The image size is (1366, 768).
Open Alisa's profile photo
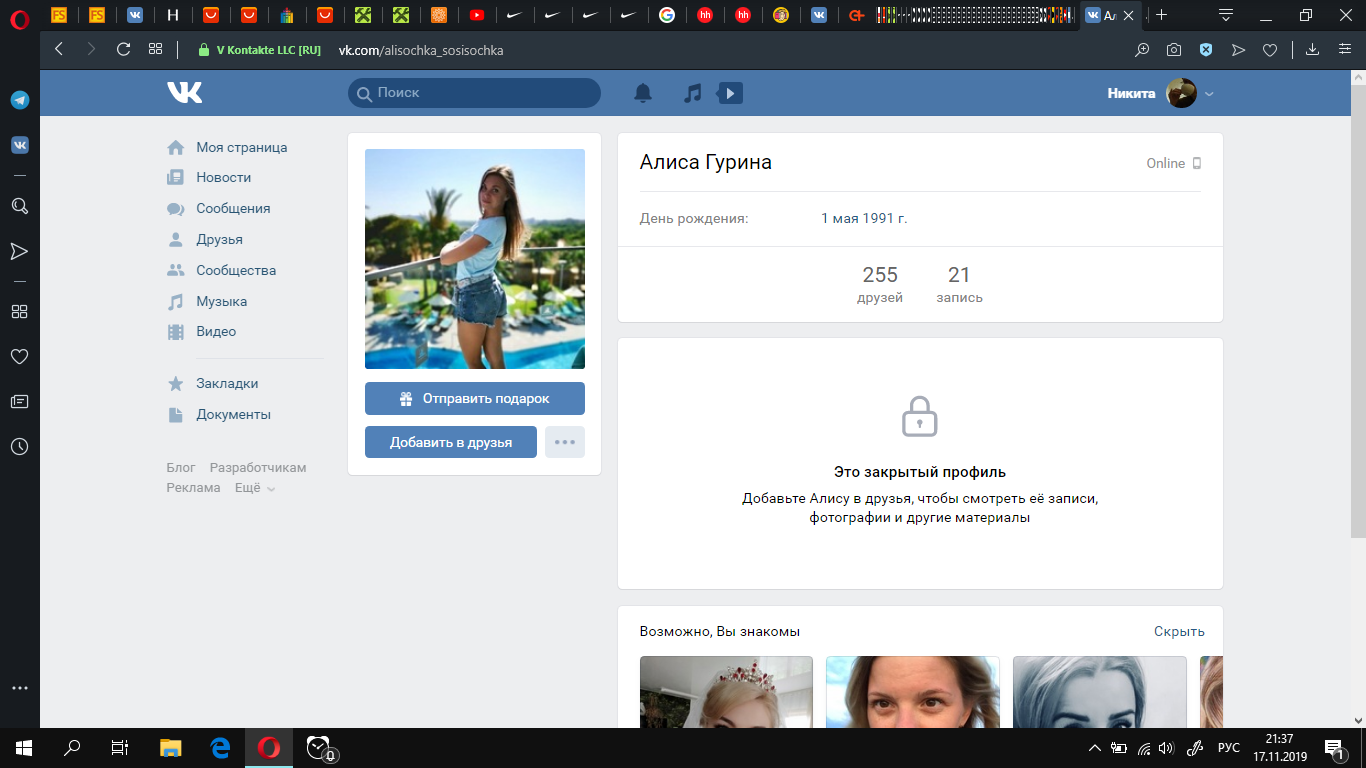[474, 259]
